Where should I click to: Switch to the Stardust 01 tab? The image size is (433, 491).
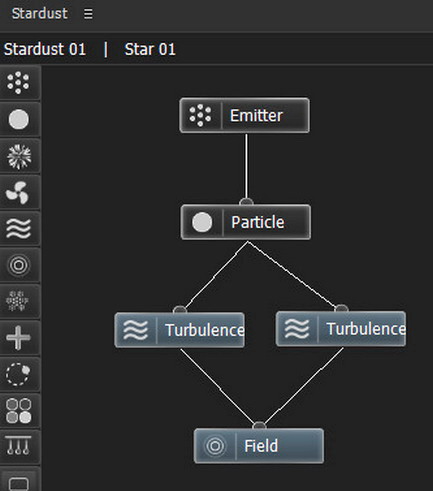[x=45, y=49]
